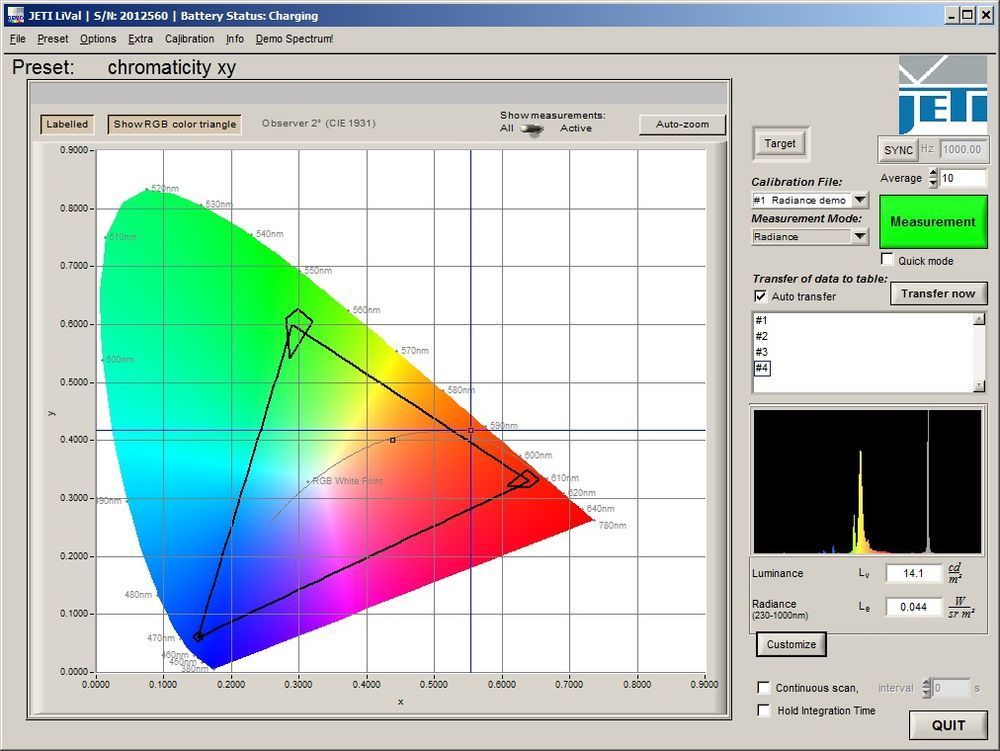Click the Auto-zoom button

click(x=682, y=125)
